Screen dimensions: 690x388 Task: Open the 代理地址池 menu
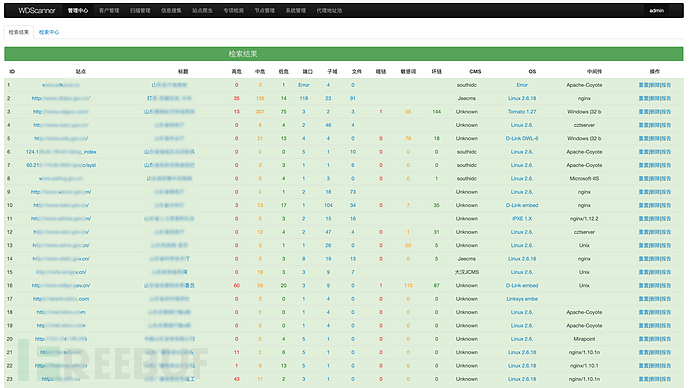click(x=329, y=11)
